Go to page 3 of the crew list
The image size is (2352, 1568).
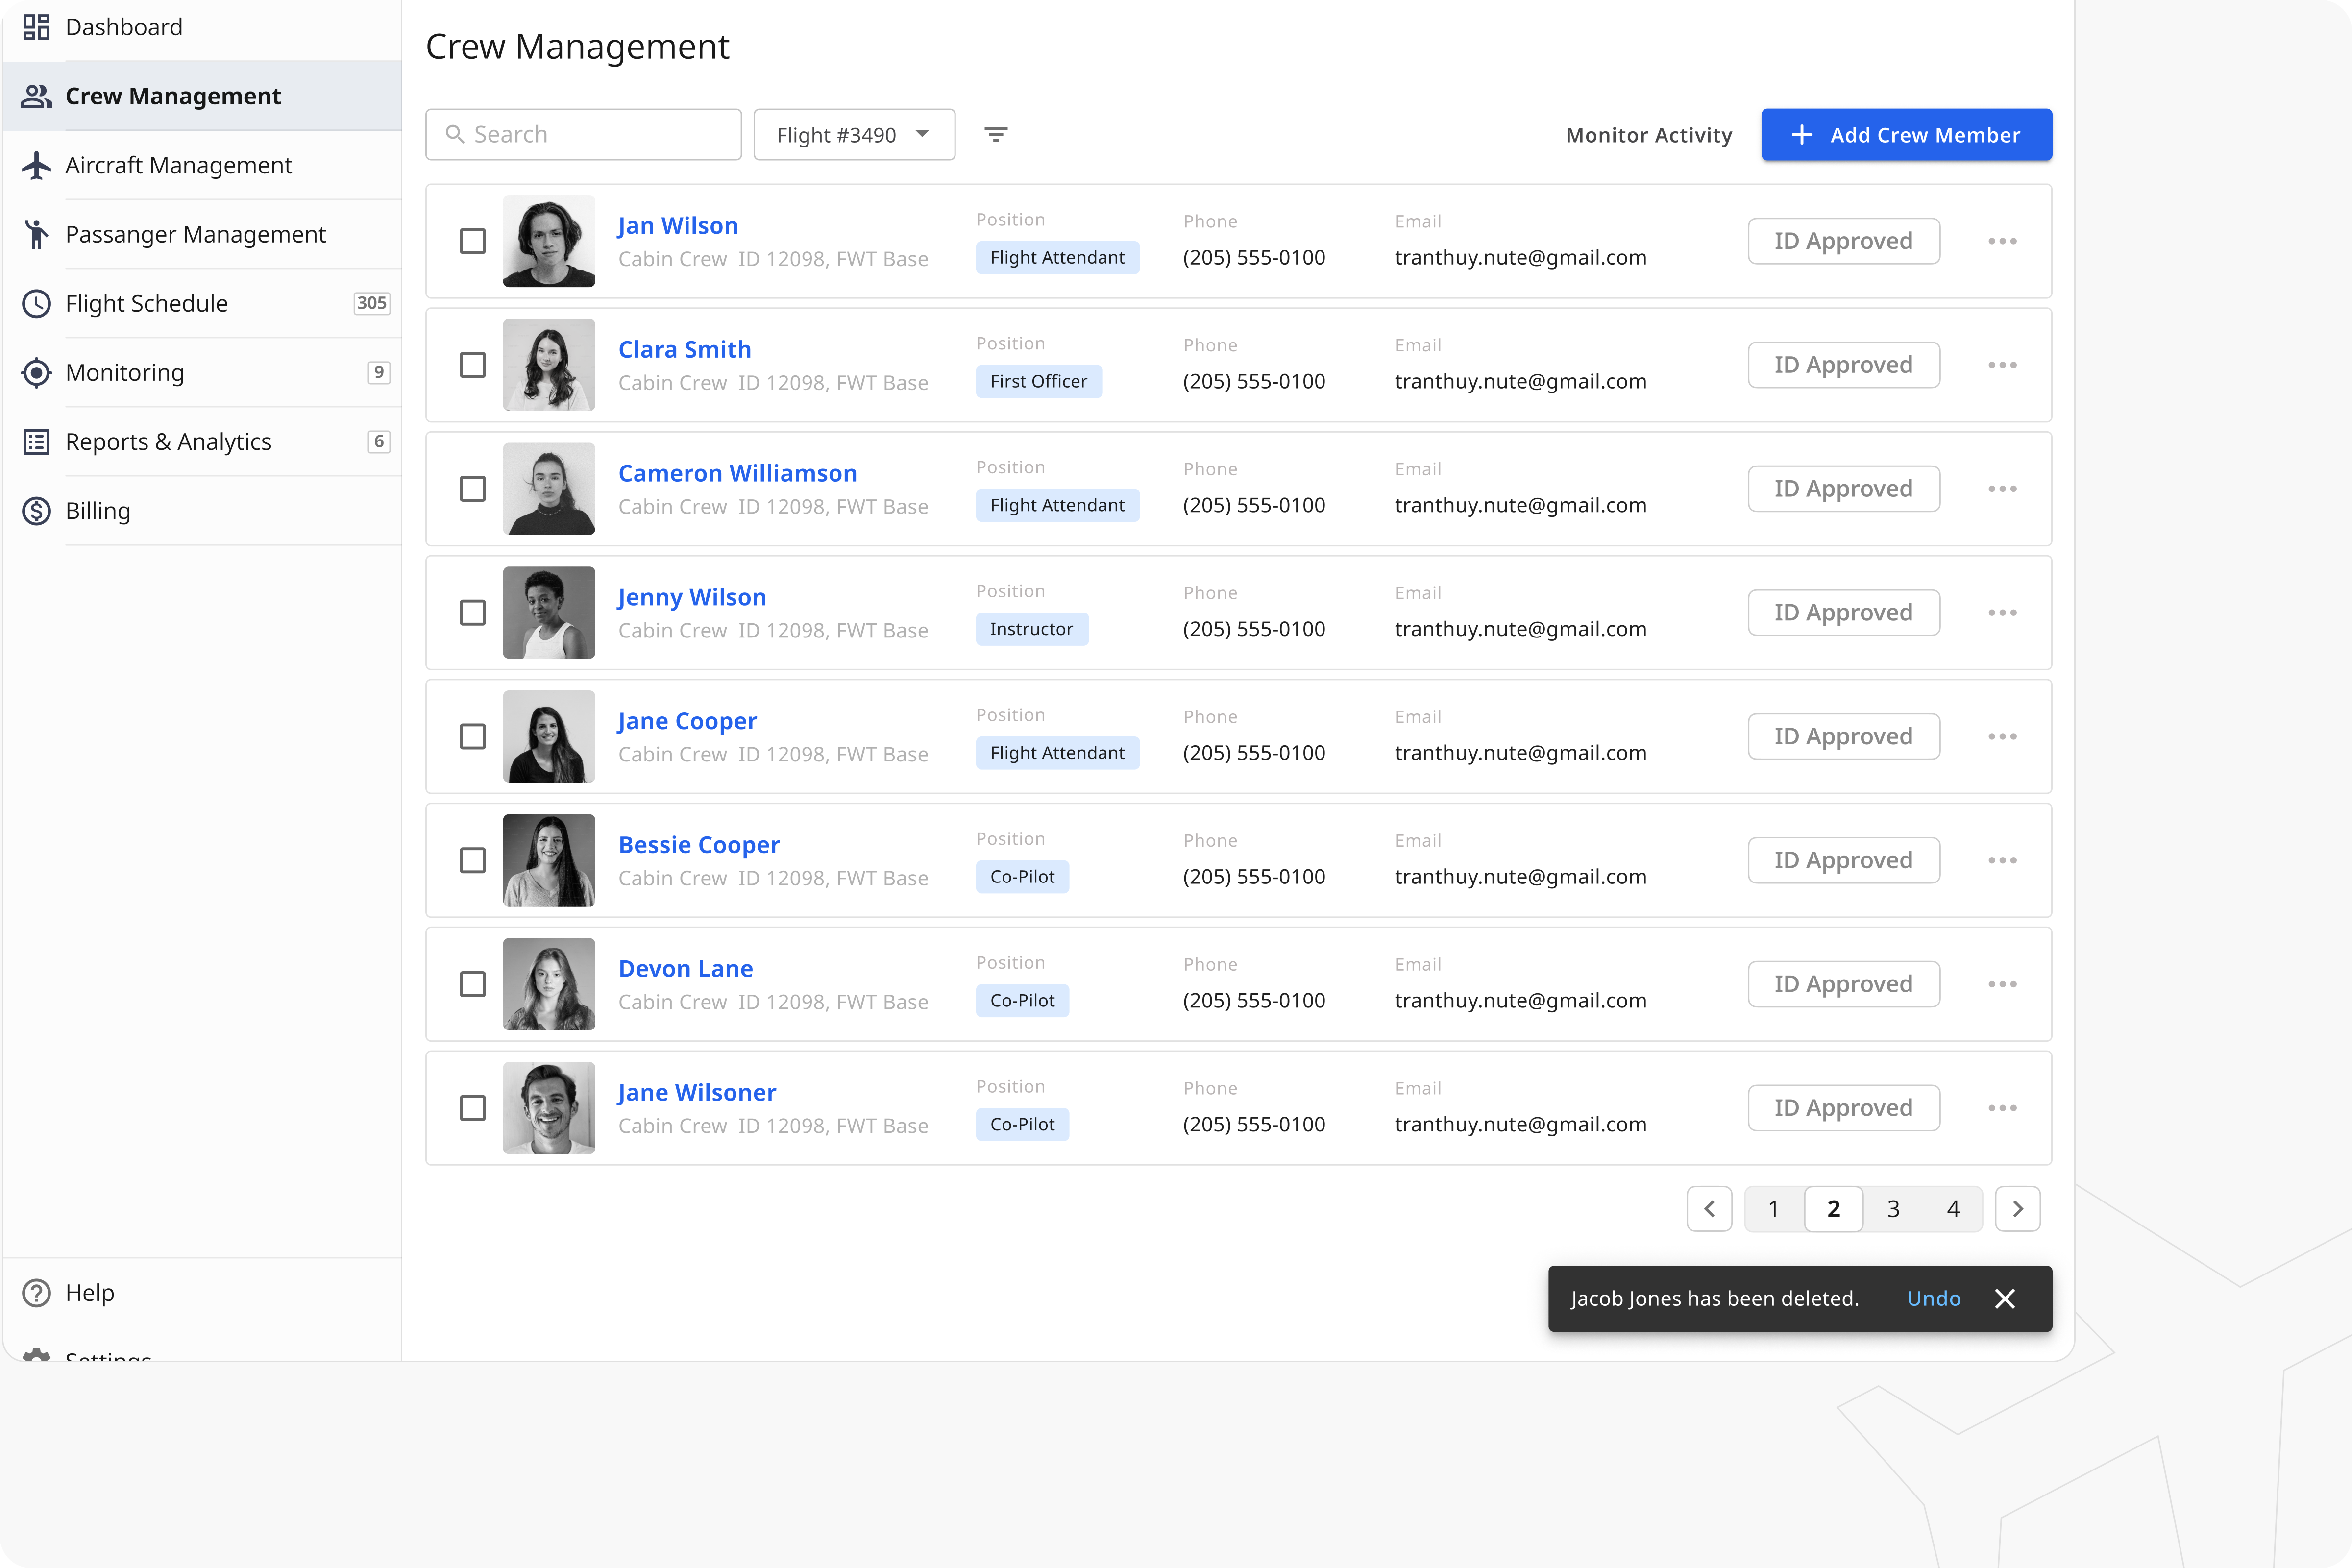click(1892, 1208)
